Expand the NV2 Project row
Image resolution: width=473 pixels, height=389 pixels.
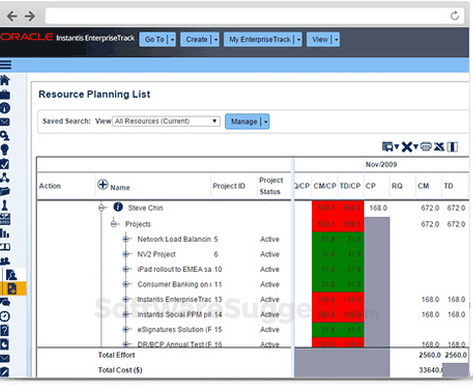[x=126, y=254]
